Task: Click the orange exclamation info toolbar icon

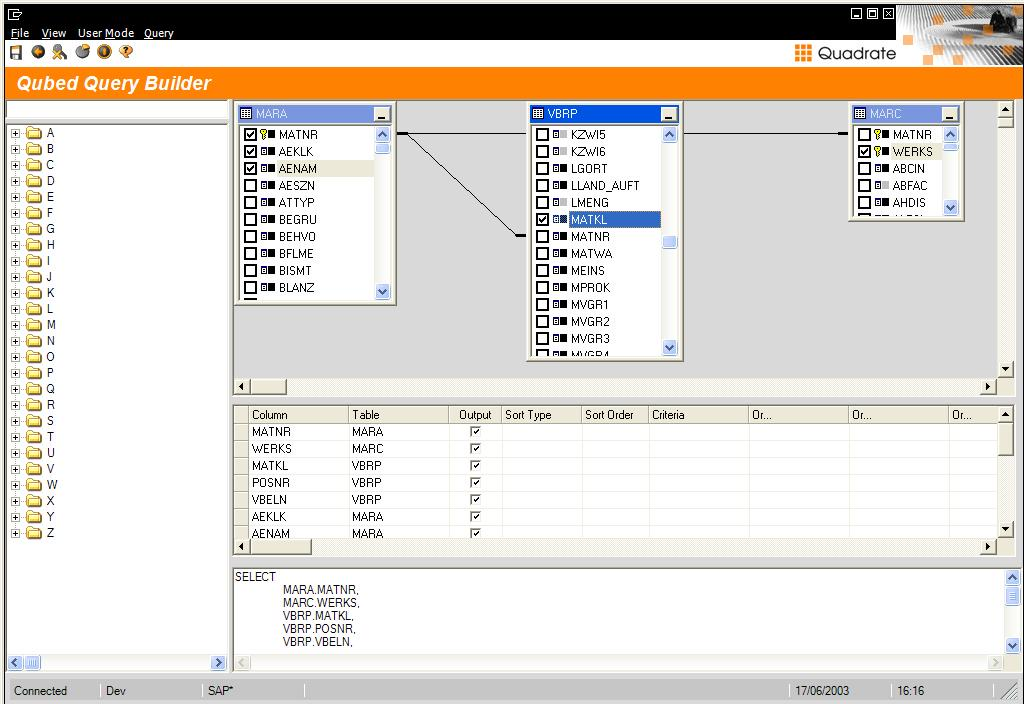Action: [104, 52]
